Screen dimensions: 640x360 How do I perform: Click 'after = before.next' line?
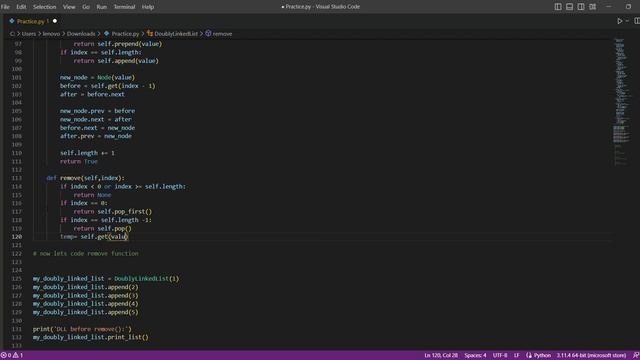point(92,94)
